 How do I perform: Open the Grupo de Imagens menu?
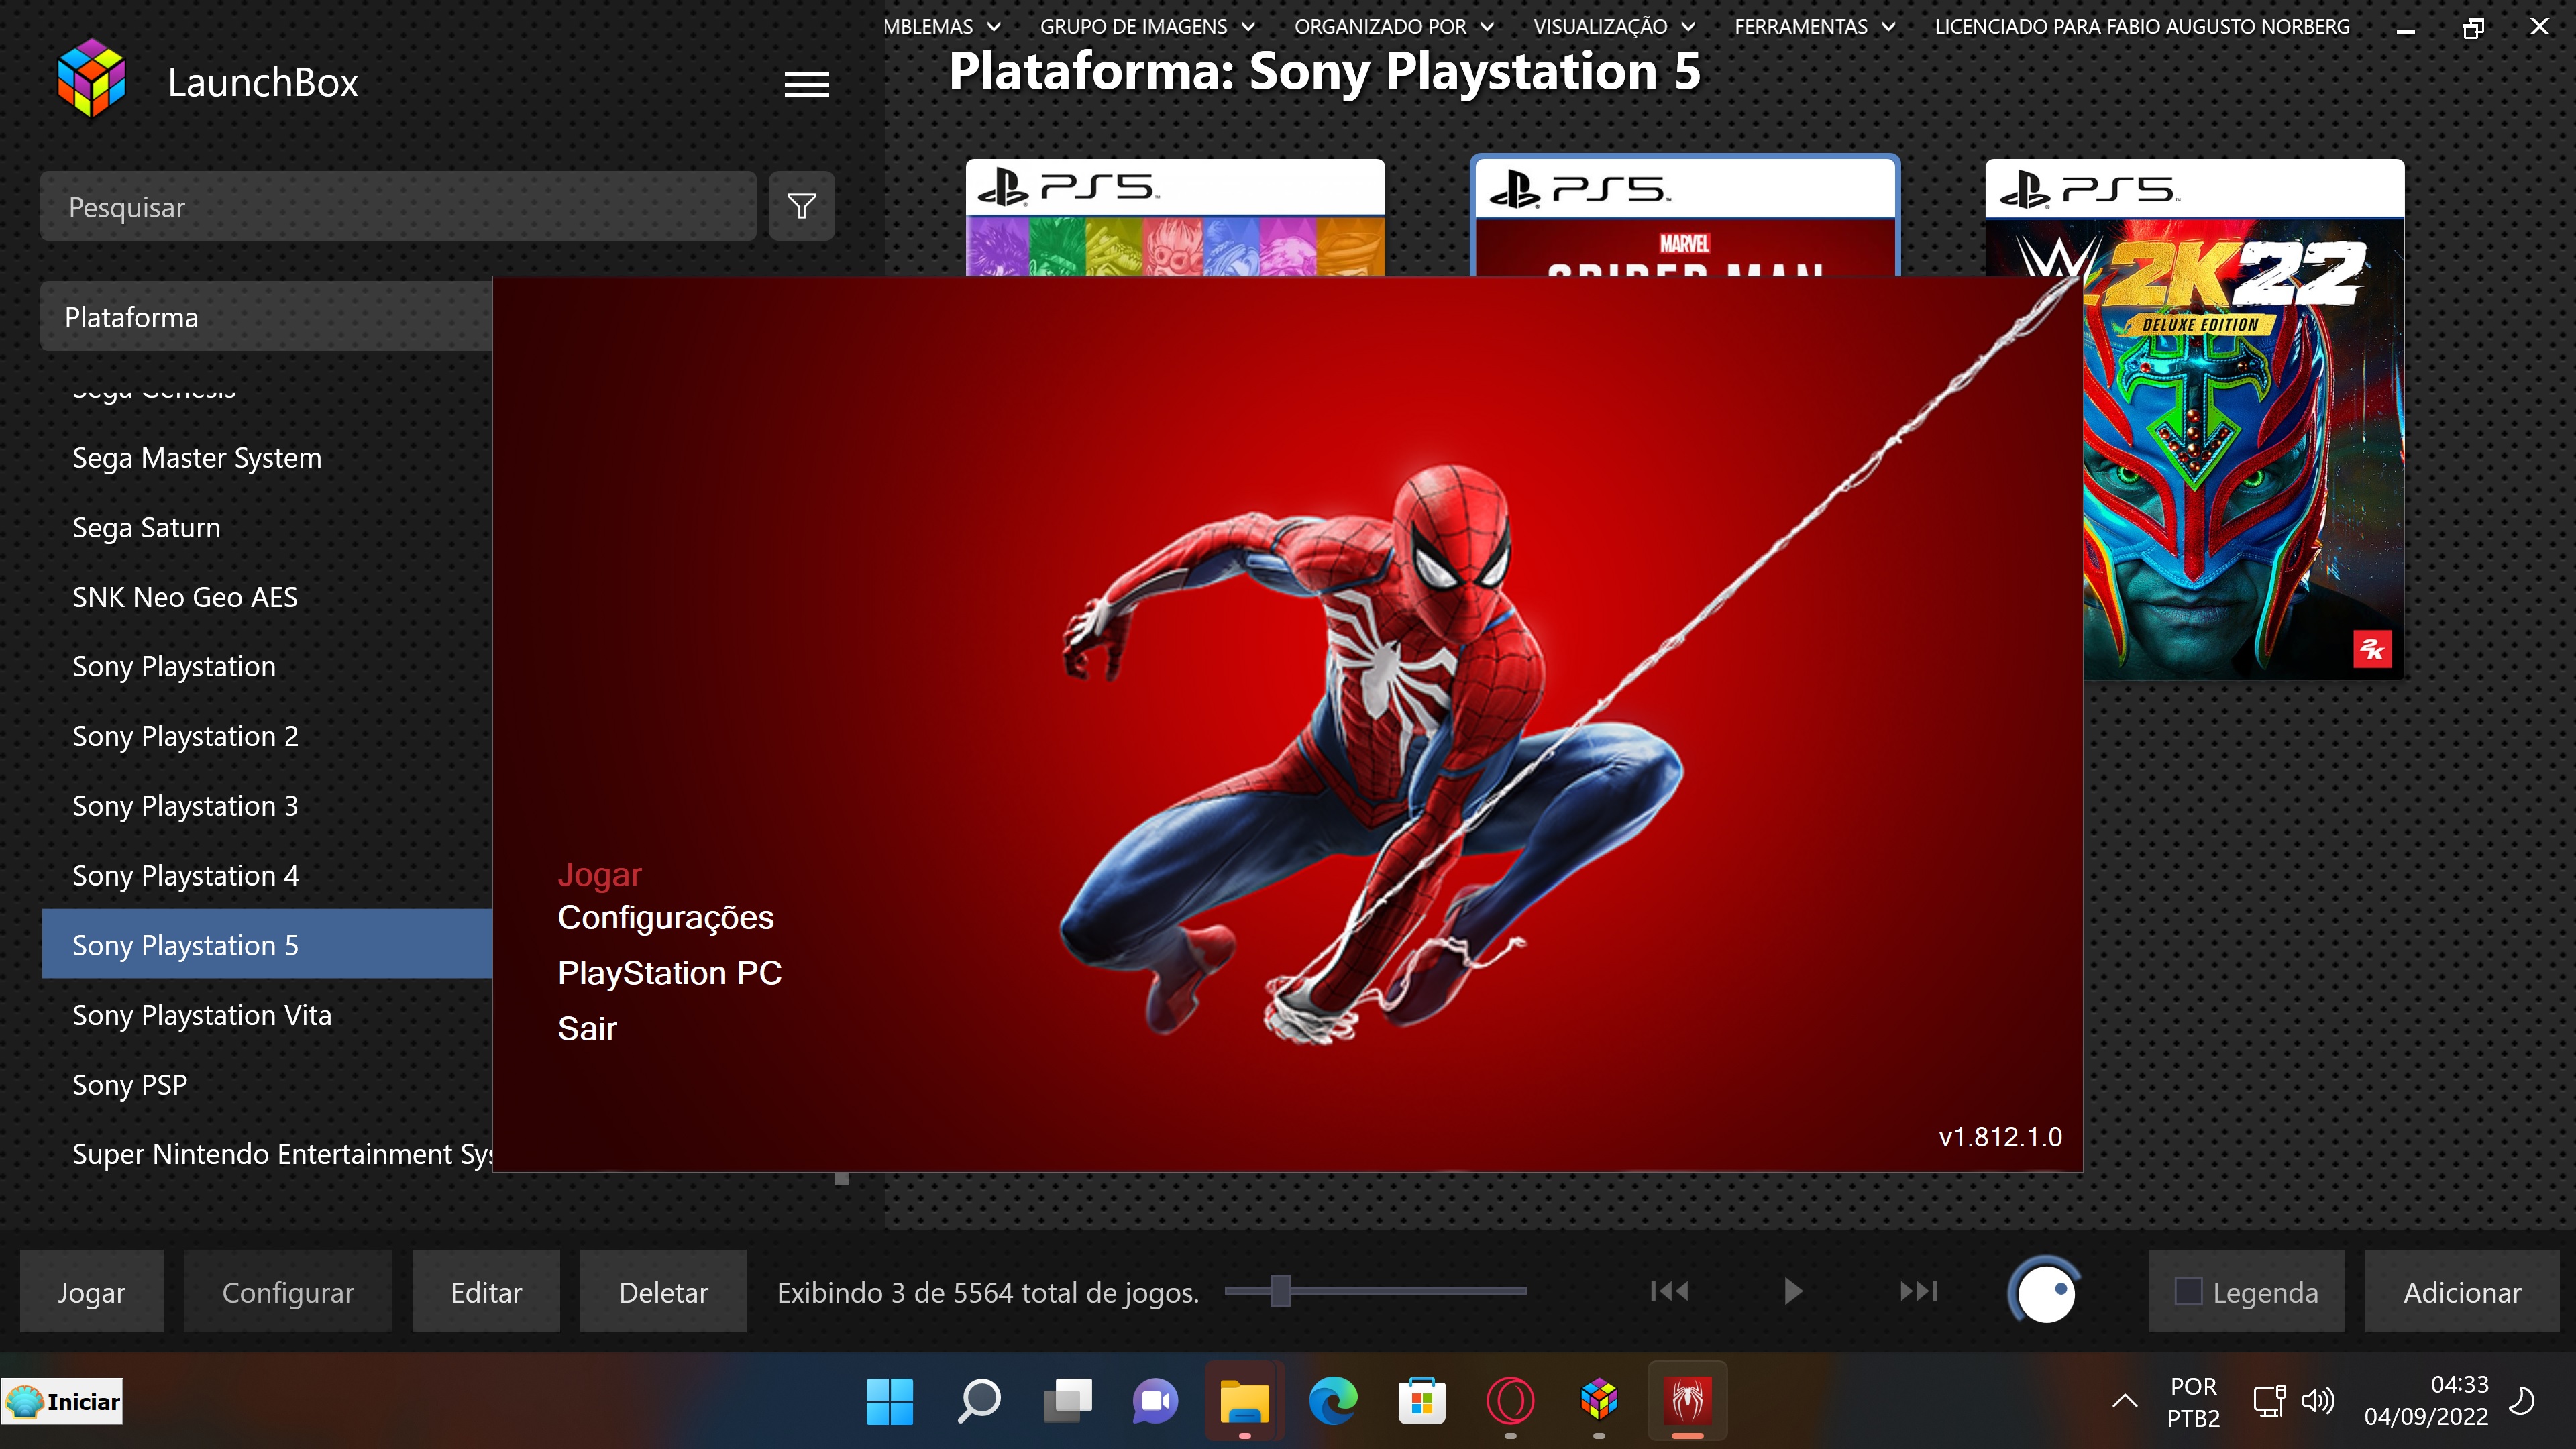click(1147, 27)
